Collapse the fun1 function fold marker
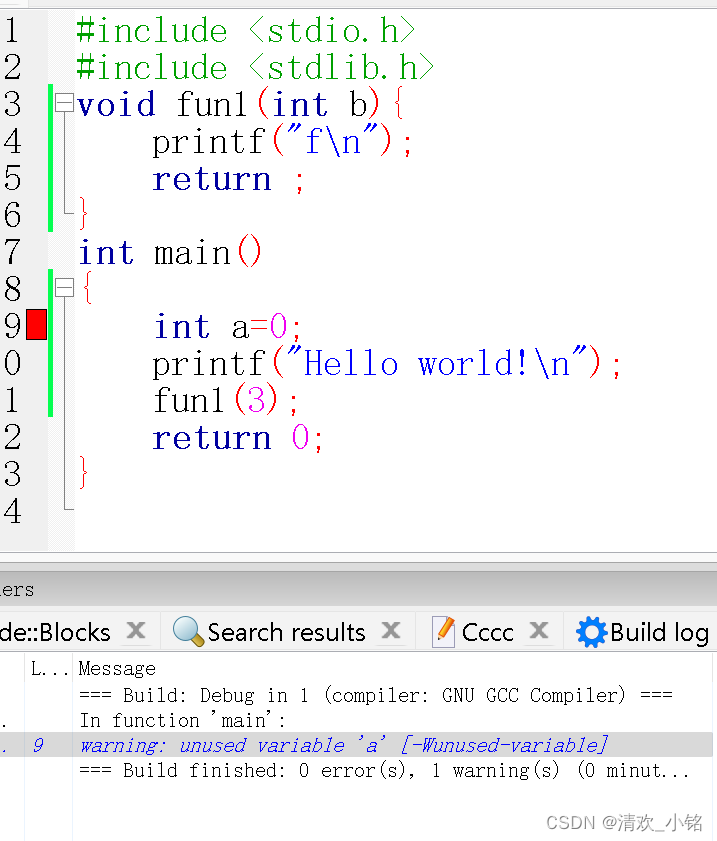 (x=64, y=102)
